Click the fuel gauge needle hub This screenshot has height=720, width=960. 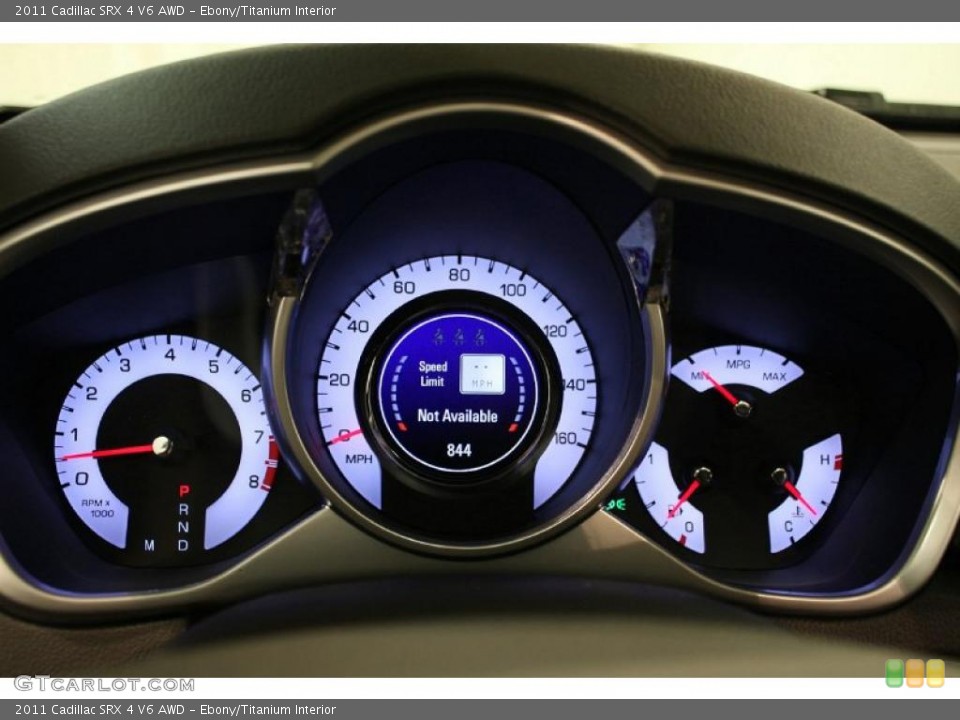703,474
